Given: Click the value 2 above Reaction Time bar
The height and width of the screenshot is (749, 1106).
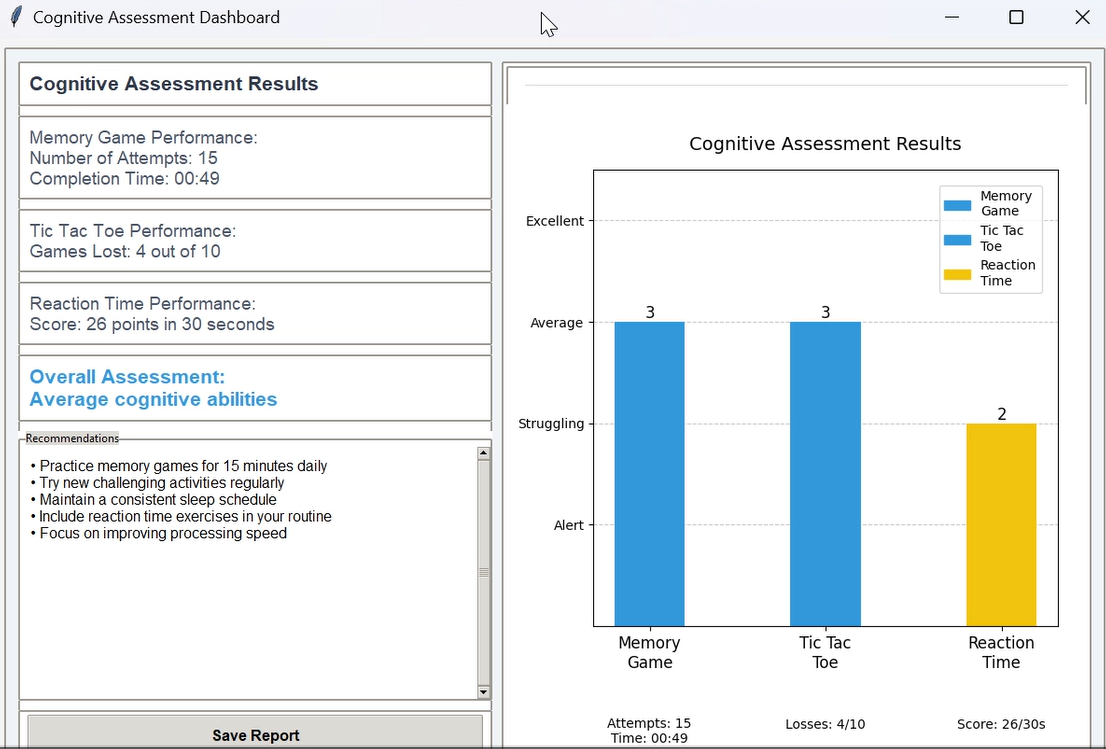Looking at the screenshot, I should coord(1002,414).
